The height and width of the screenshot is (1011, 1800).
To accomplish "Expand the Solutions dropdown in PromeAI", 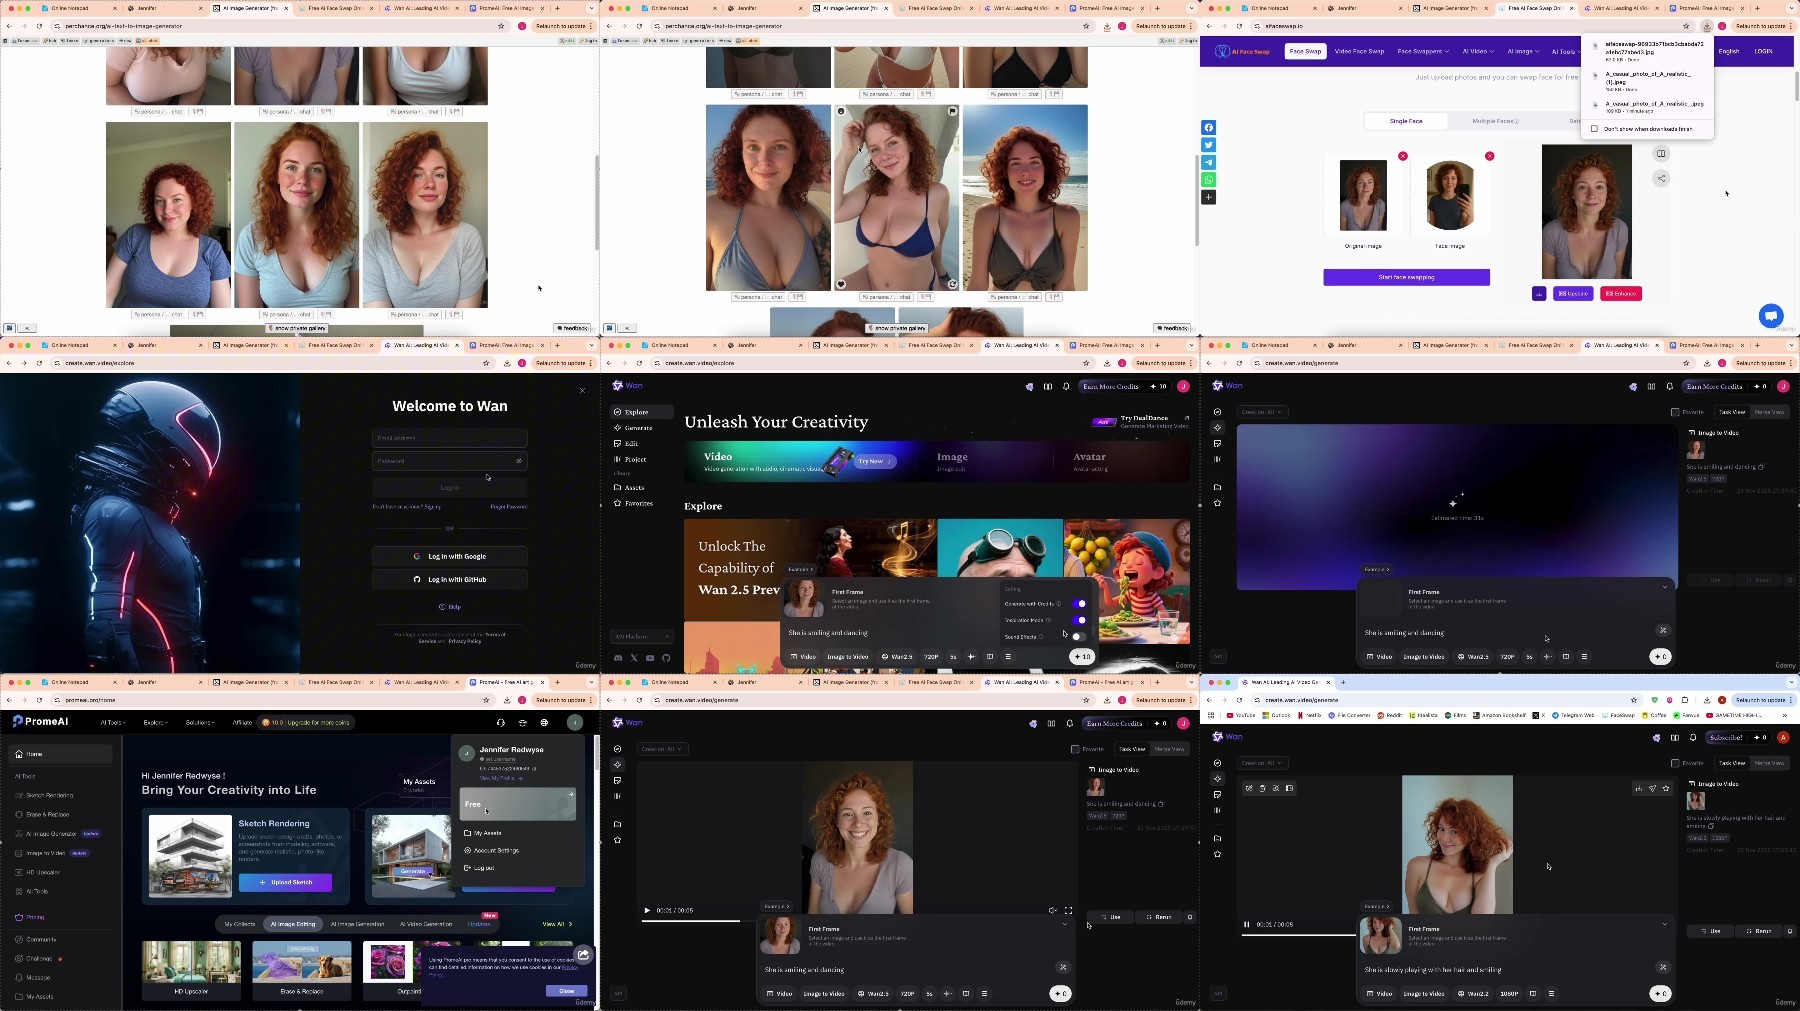I will pos(200,722).
